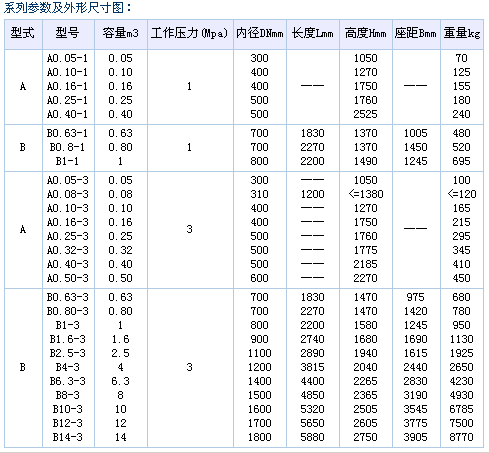489x453 pixels.
Task: Click the 内径DNmm column header
Action: pyautogui.click(x=260, y=34)
